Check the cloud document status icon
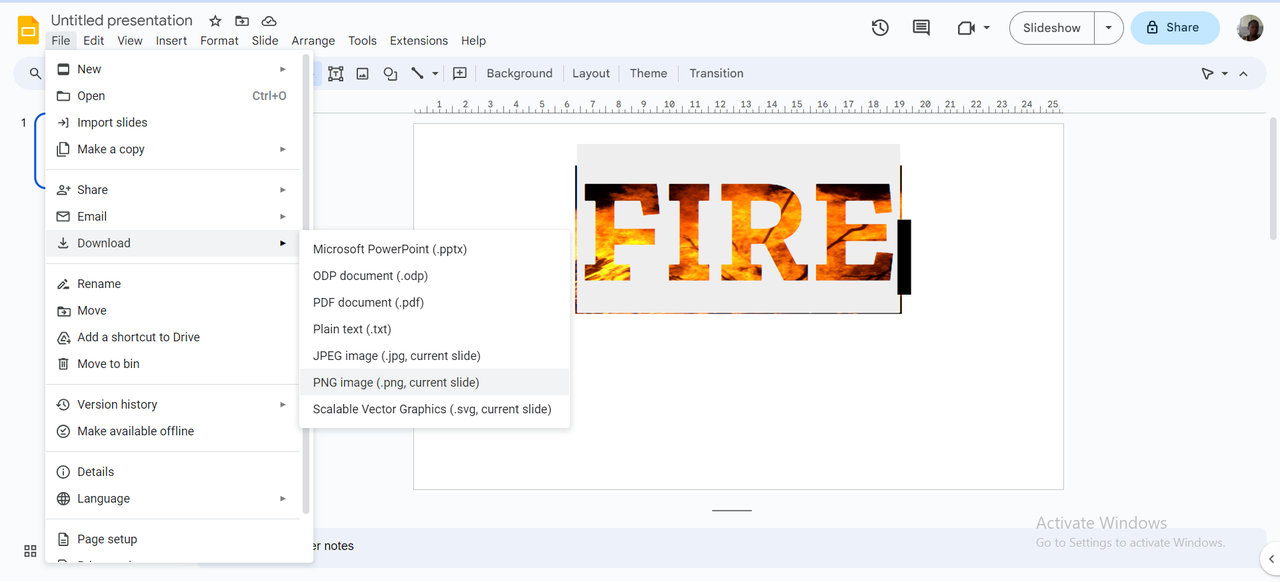The width and height of the screenshot is (1280, 582). (269, 21)
